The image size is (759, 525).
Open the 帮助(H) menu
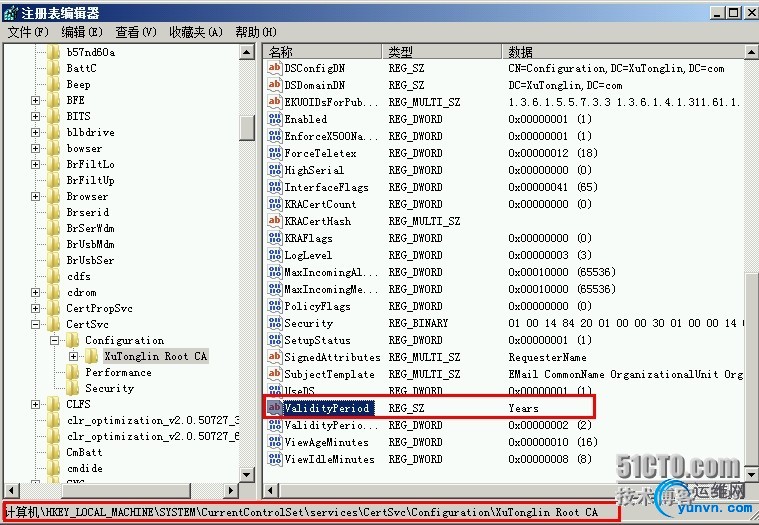click(256, 32)
